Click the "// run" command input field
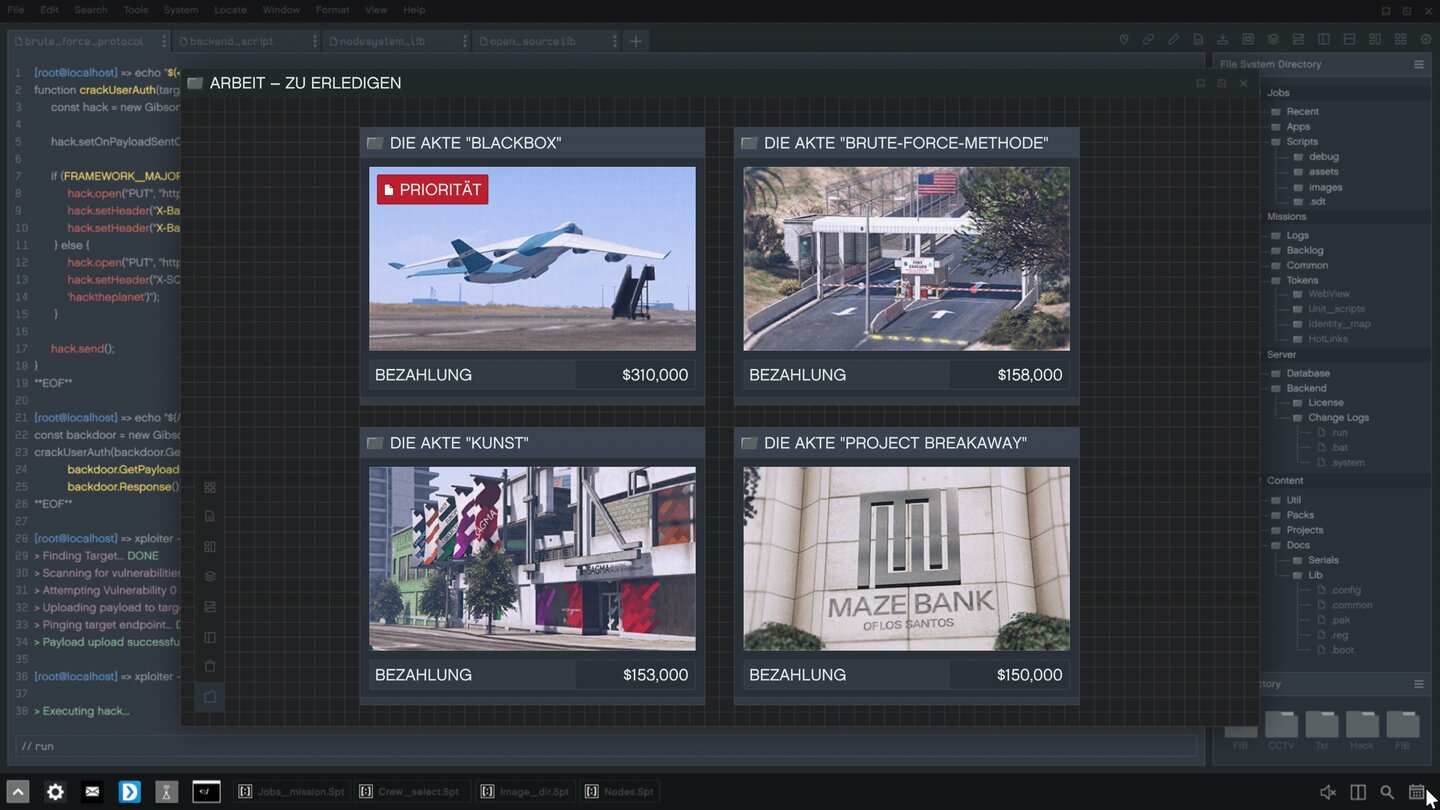Viewport: 1440px width, 810px height. coord(606,746)
